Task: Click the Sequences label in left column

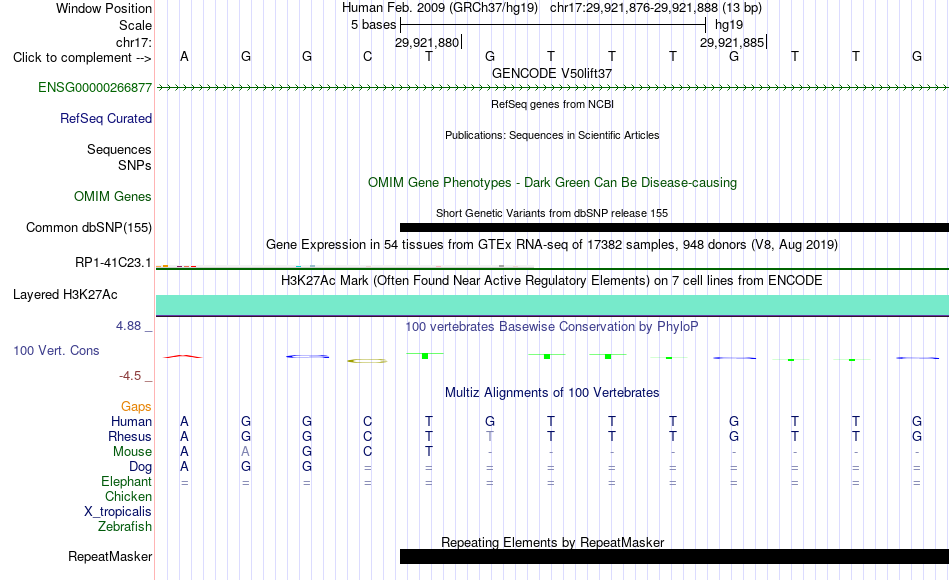Action: [119, 149]
